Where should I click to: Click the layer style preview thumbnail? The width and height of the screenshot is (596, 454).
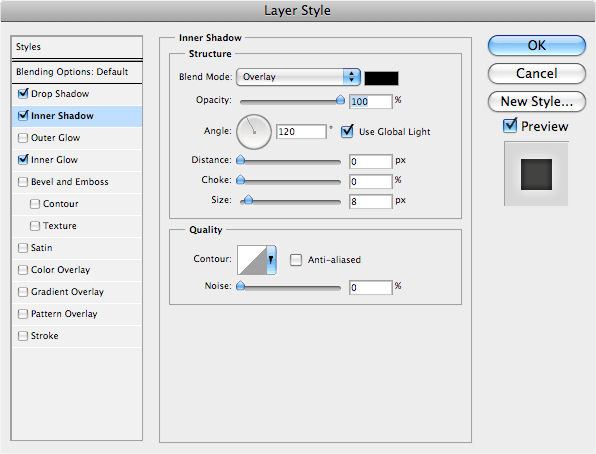tap(536, 174)
